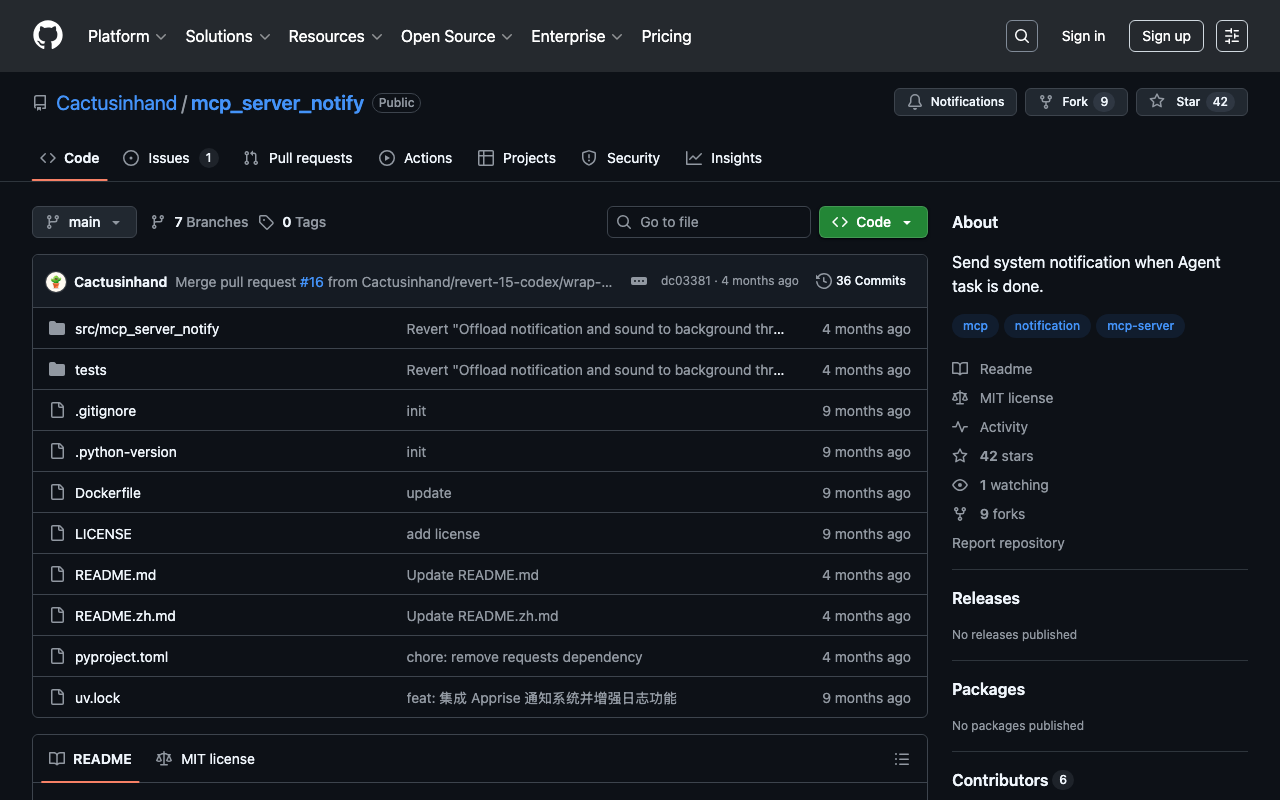Open the src/mcp_server_notify folder

pyautogui.click(x=147, y=329)
